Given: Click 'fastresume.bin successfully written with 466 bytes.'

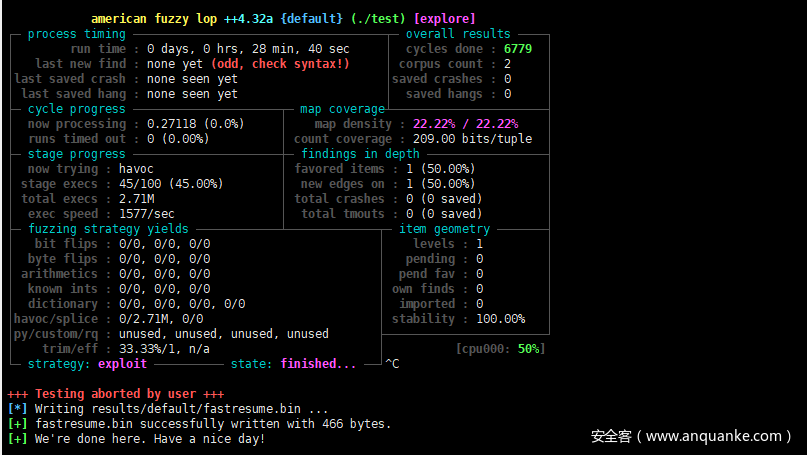Looking at the screenshot, I should click(x=213, y=424).
